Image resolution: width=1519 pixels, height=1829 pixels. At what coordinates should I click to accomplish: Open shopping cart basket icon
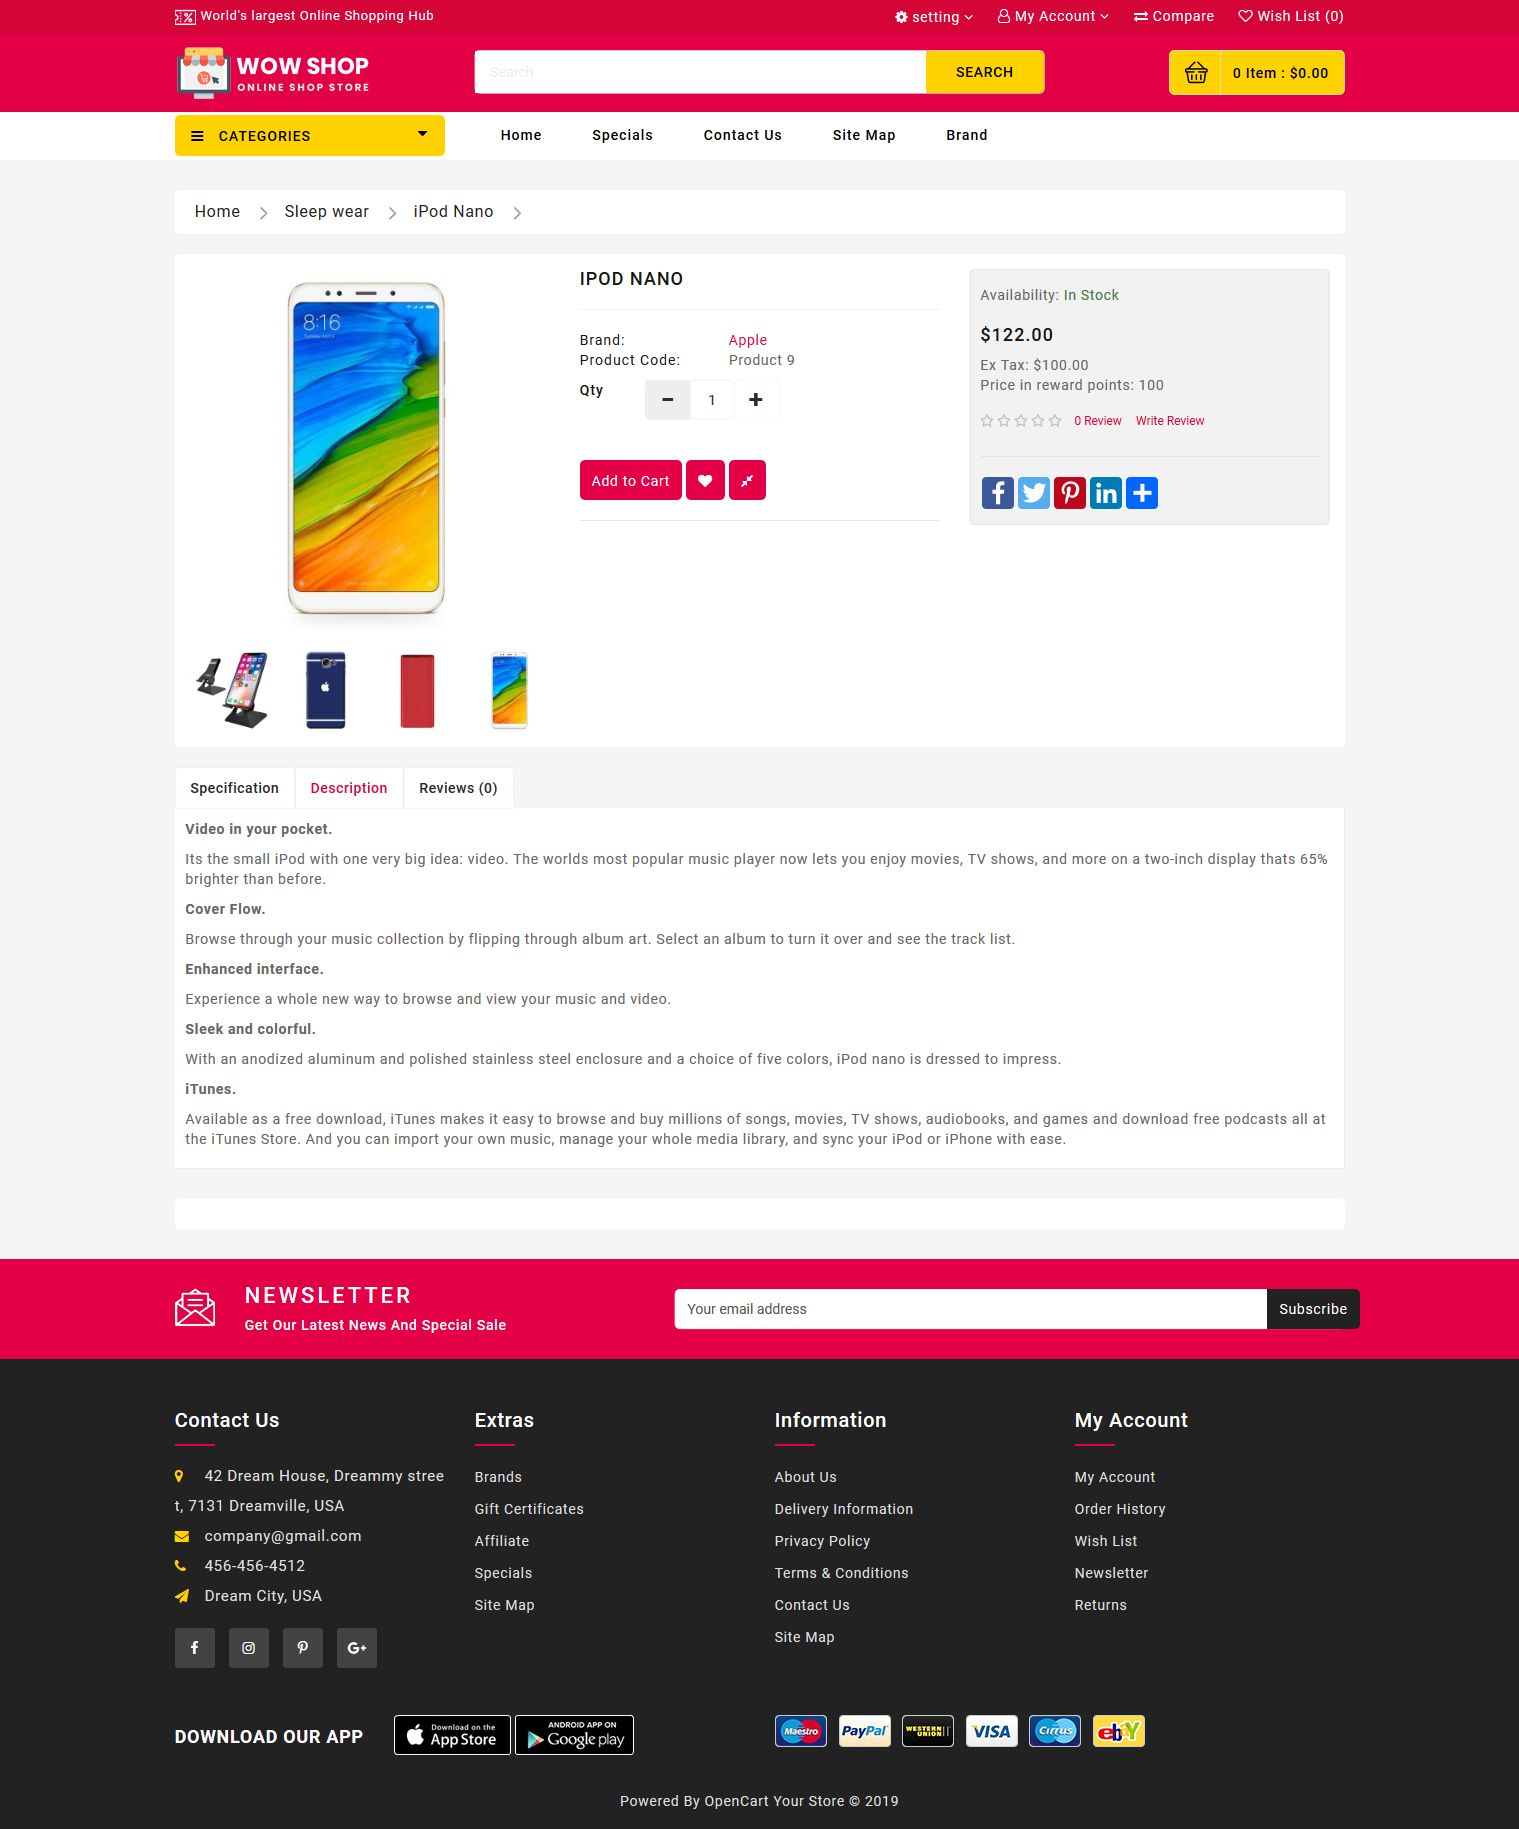(1196, 72)
